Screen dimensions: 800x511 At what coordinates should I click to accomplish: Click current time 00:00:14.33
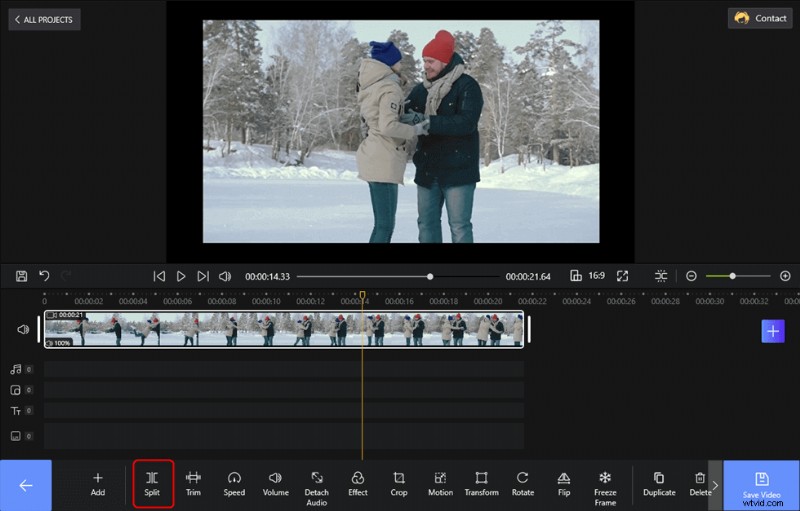pos(267,276)
